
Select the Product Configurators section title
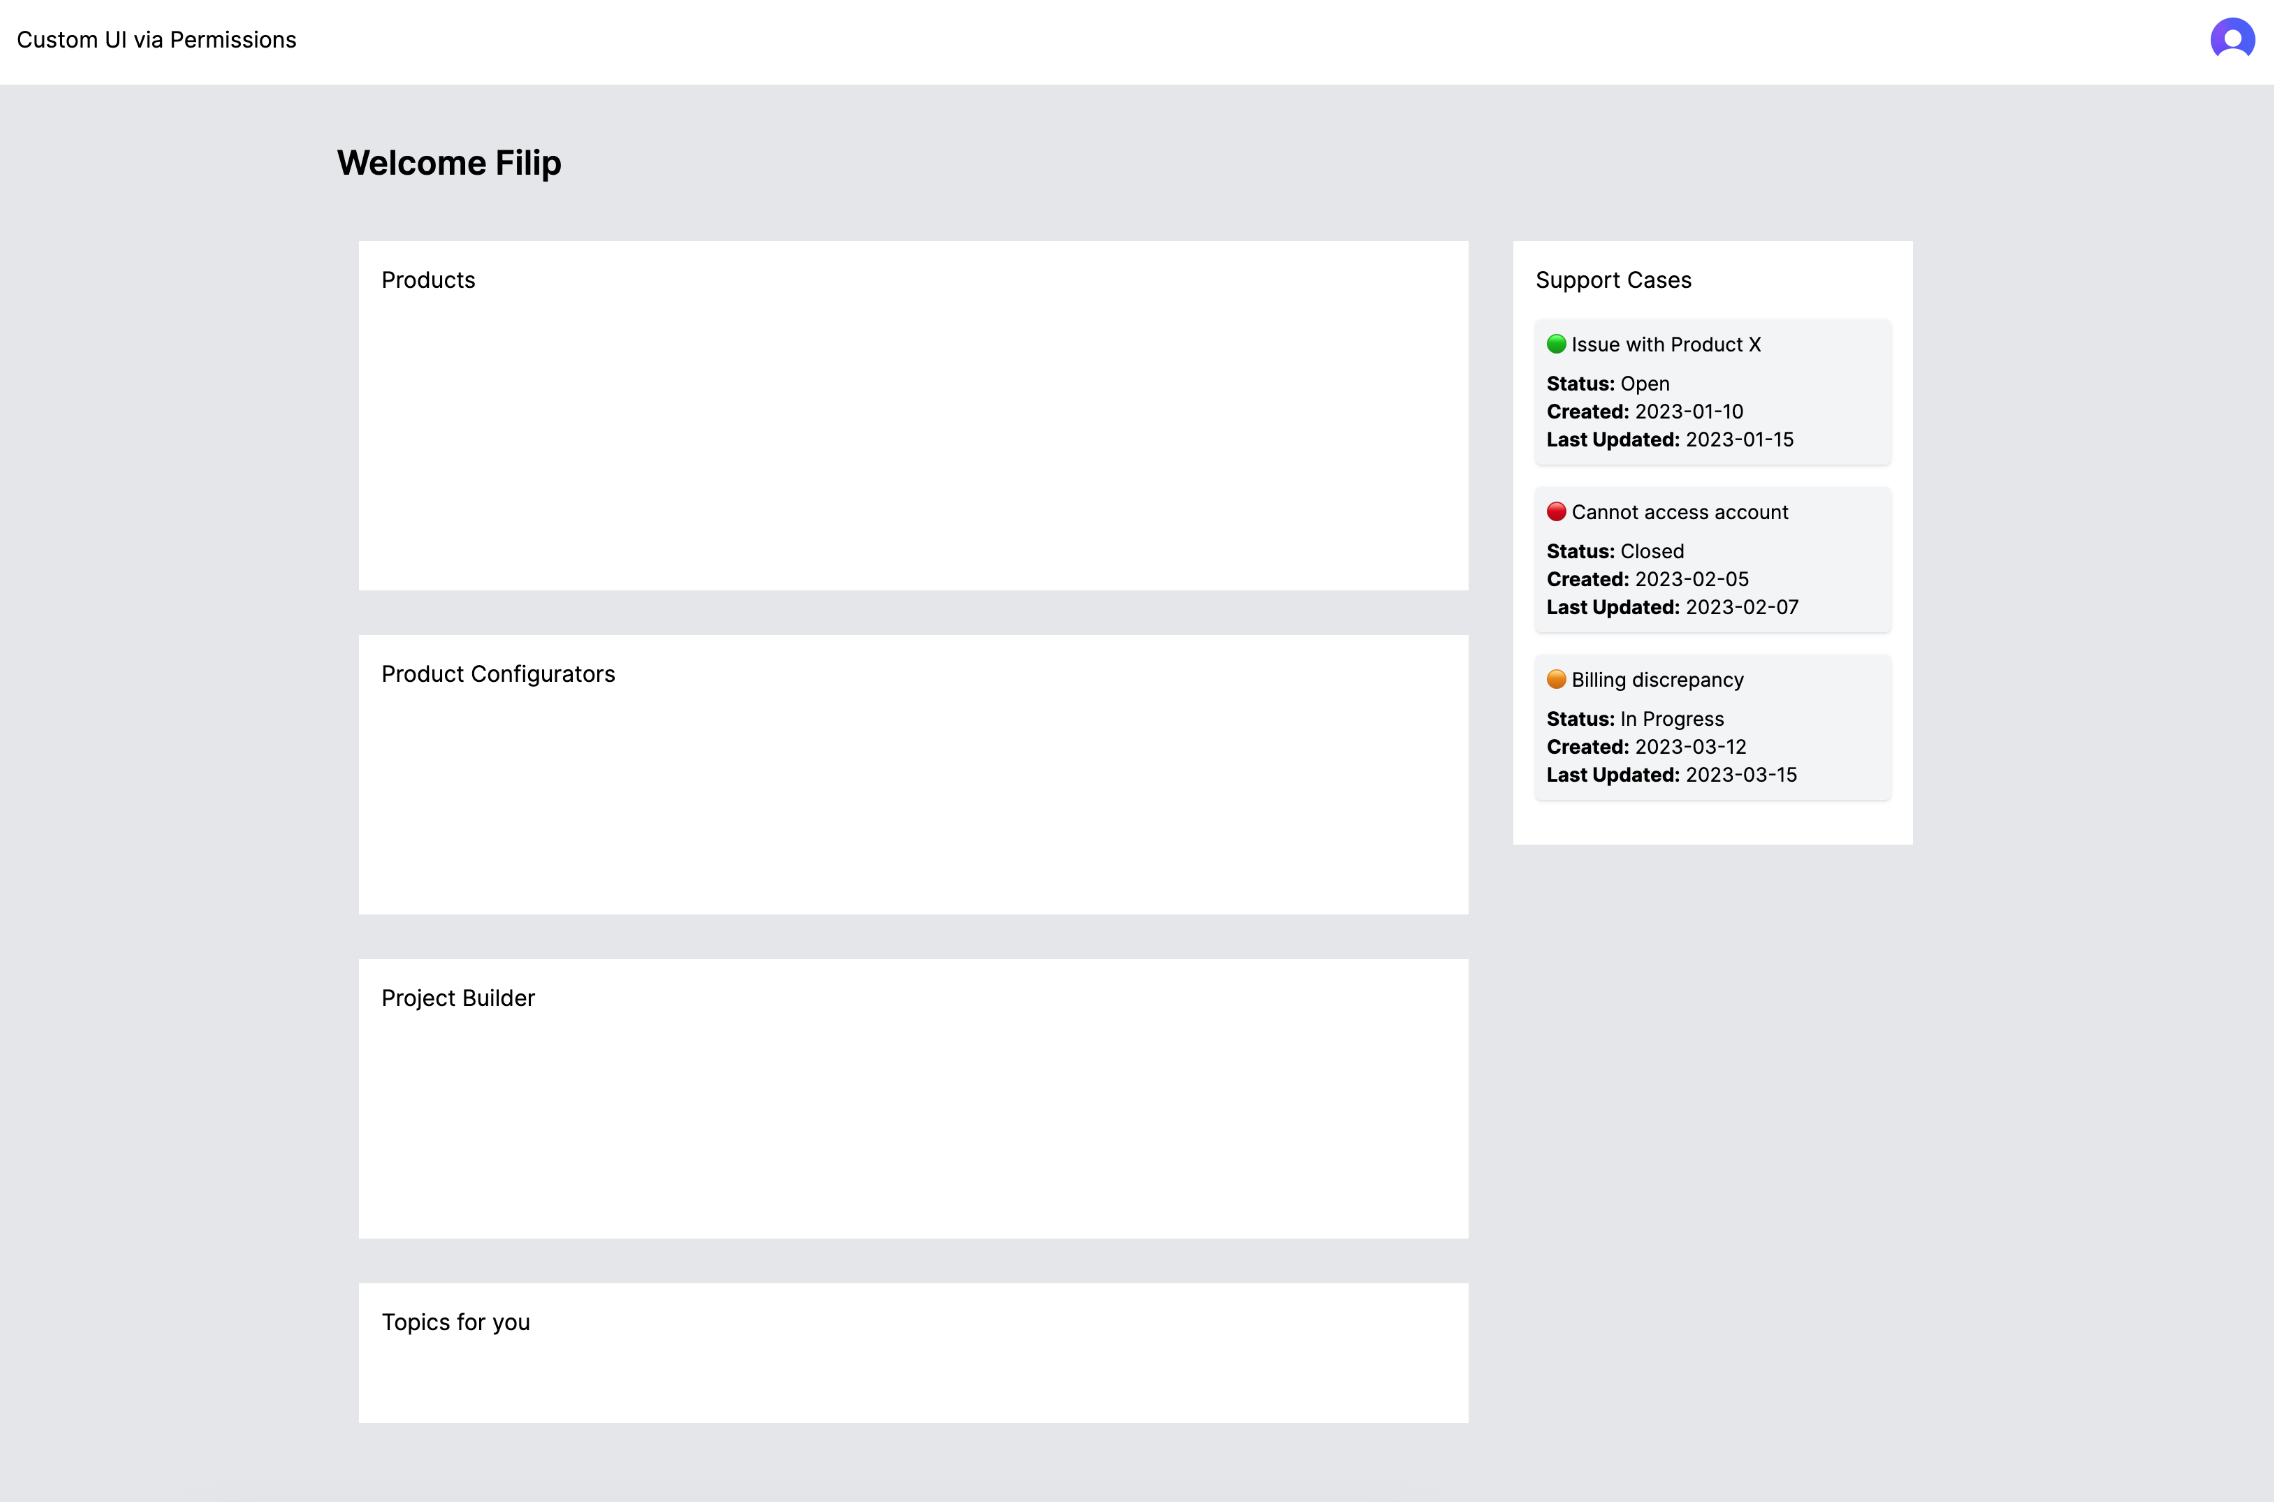(498, 674)
